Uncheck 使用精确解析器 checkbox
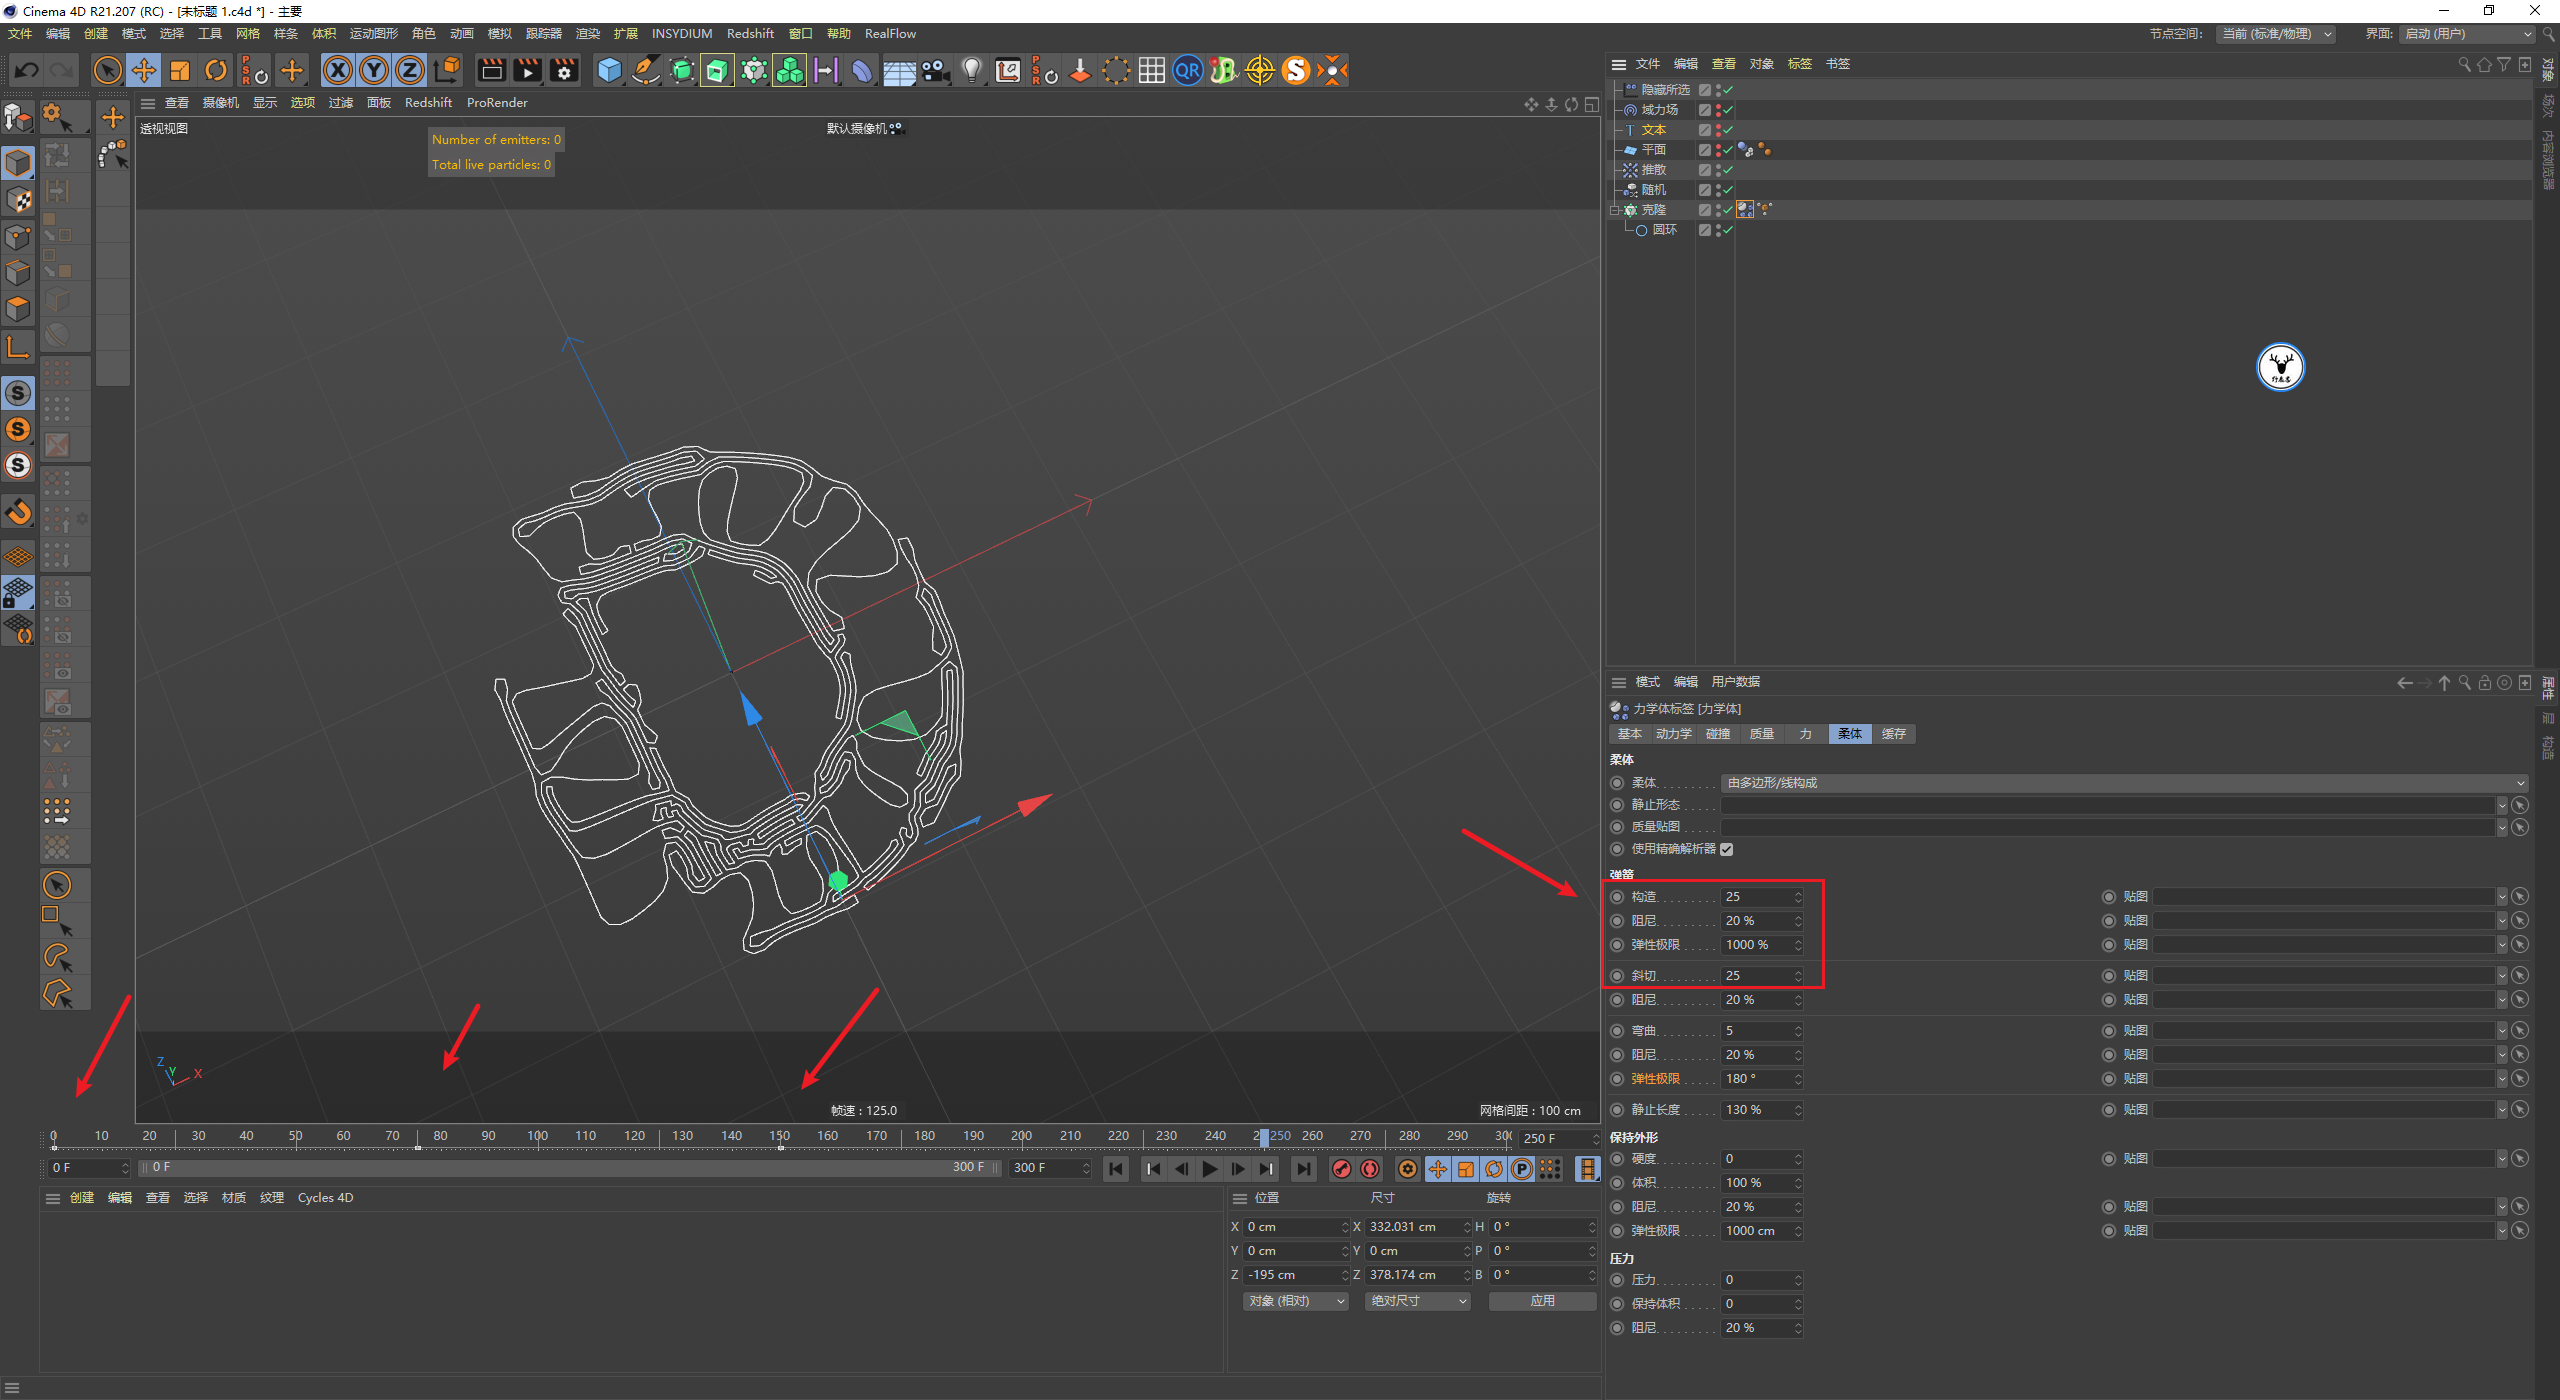The width and height of the screenshot is (2560, 1400). pos(1727,849)
